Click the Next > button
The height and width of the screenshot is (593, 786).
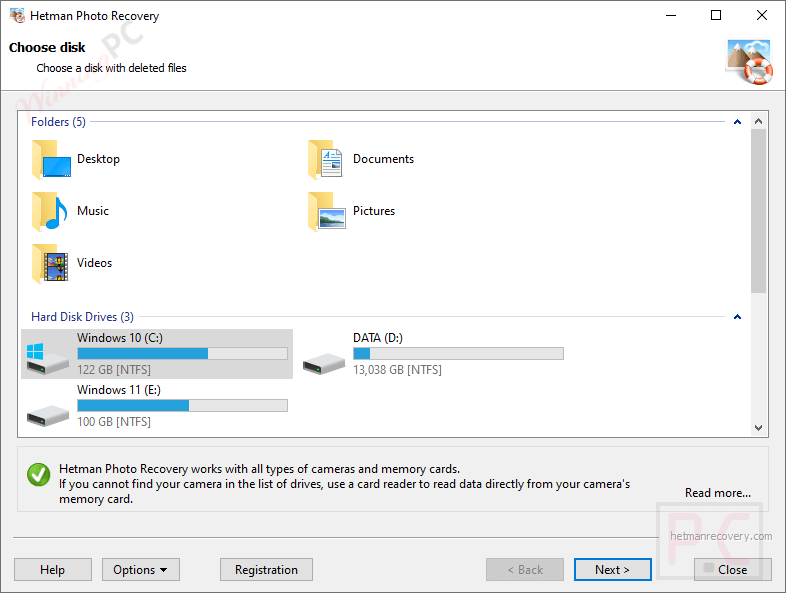(613, 570)
